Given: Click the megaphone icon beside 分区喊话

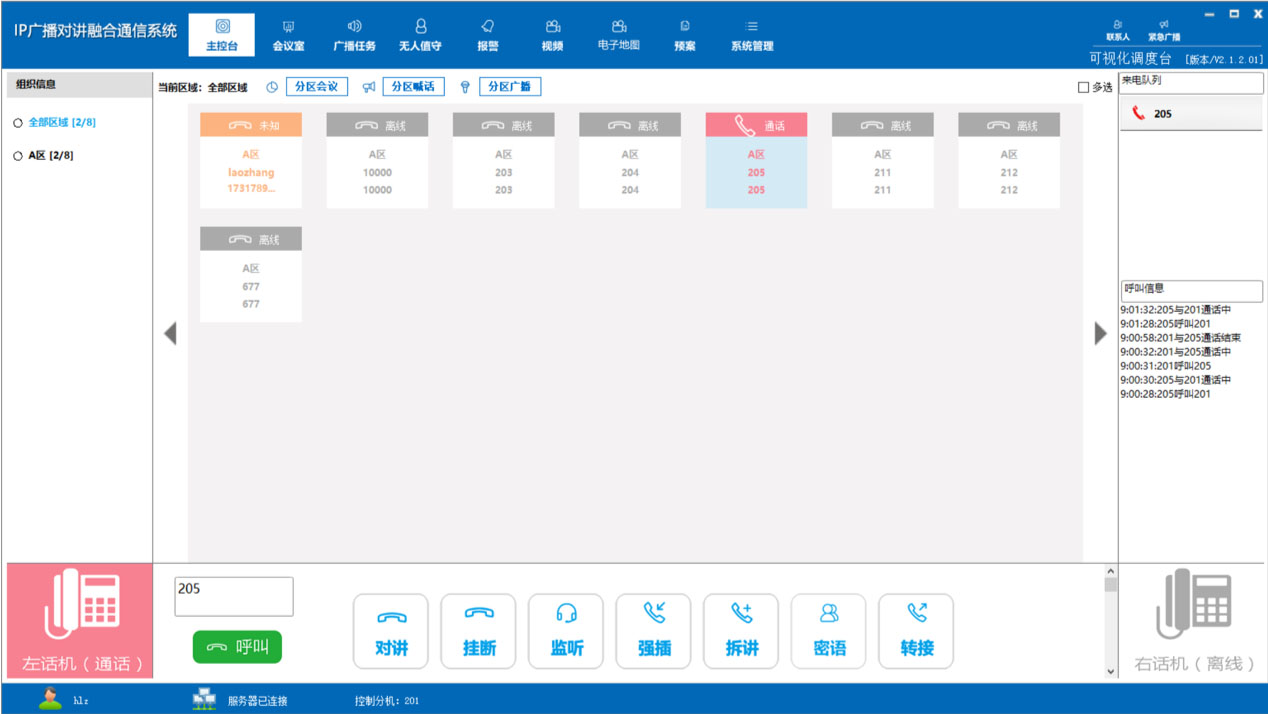Looking at the screenshot, I should click(369, 87).
